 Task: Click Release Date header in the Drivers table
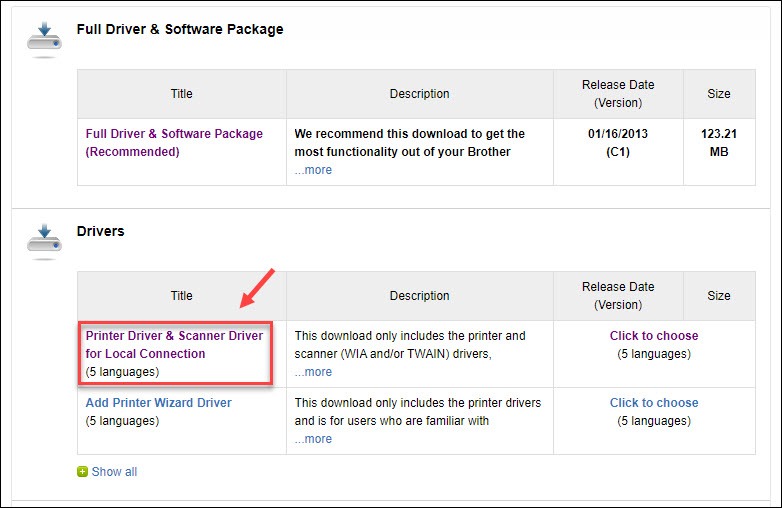pos(617,296)
